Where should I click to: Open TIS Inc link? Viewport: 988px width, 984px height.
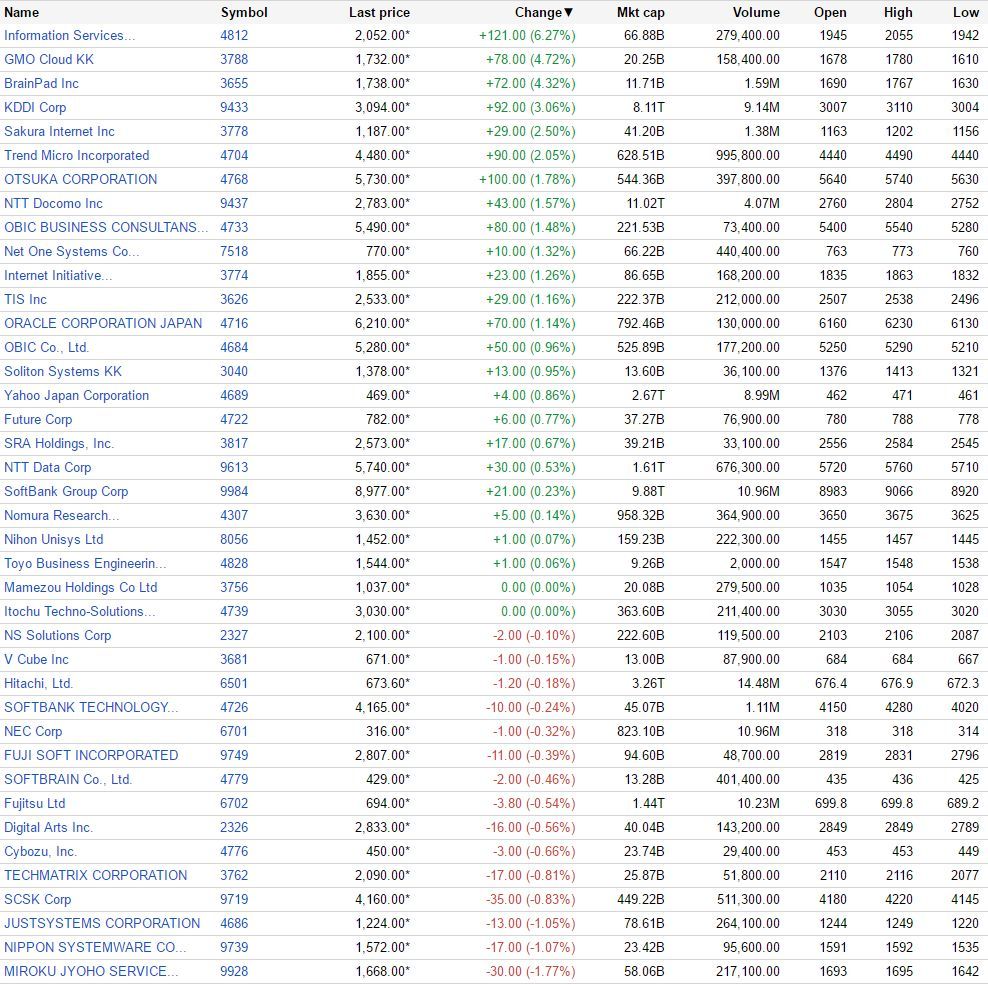25,299
